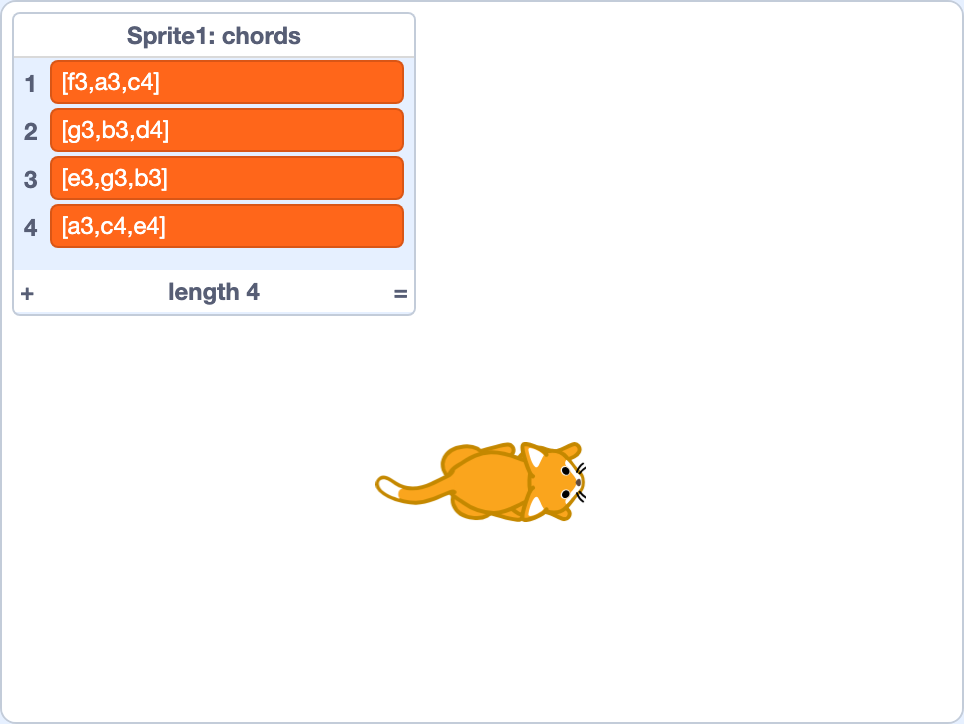Click index number 2 in chords list
This screenshot has width=964, height=724.
[30, 132]
